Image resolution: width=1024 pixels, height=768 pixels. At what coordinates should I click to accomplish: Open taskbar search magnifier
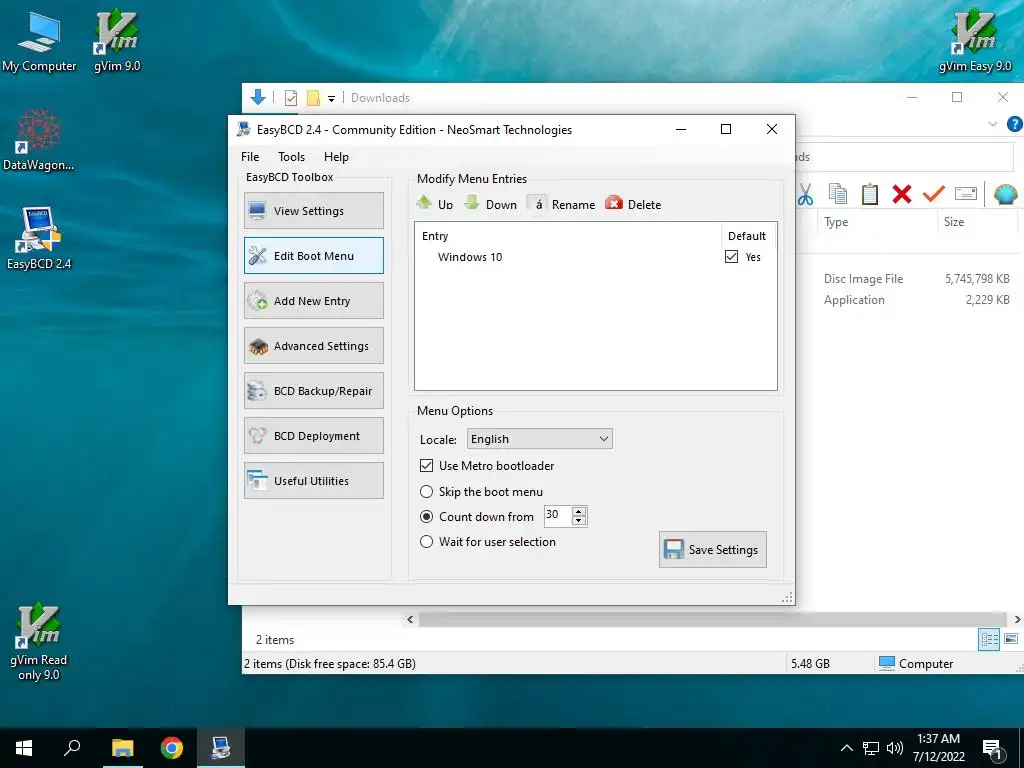click(72, 748)
